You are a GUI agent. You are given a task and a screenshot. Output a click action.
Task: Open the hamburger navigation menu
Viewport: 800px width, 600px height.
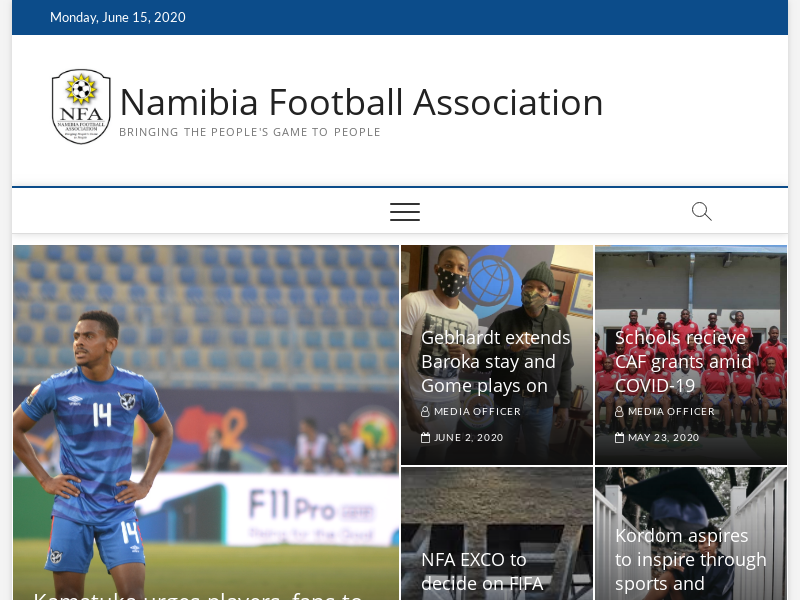(405, 211)
